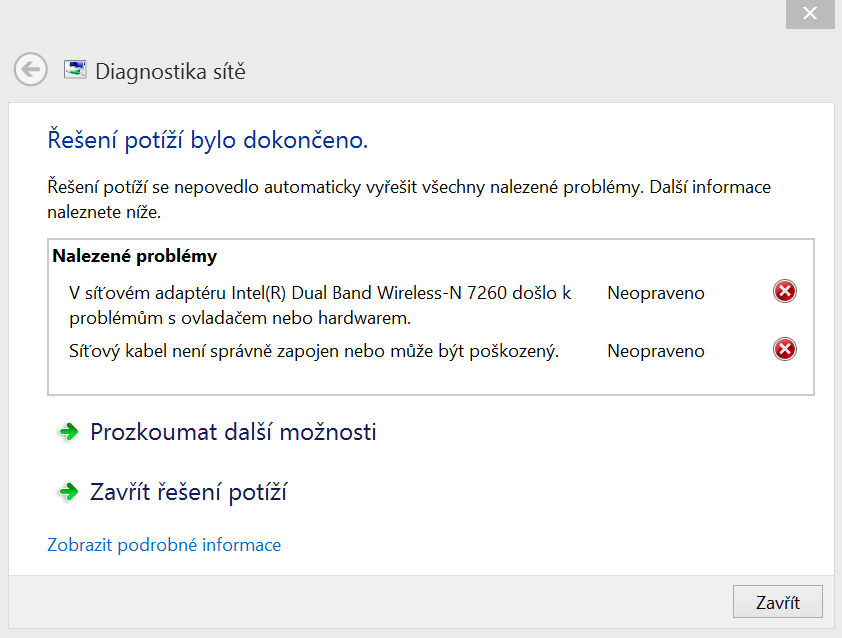842x638 pixels.
Task: Choose Zavřít řešení potíží option
Action: pyautogui.click(x=189, y=492)
